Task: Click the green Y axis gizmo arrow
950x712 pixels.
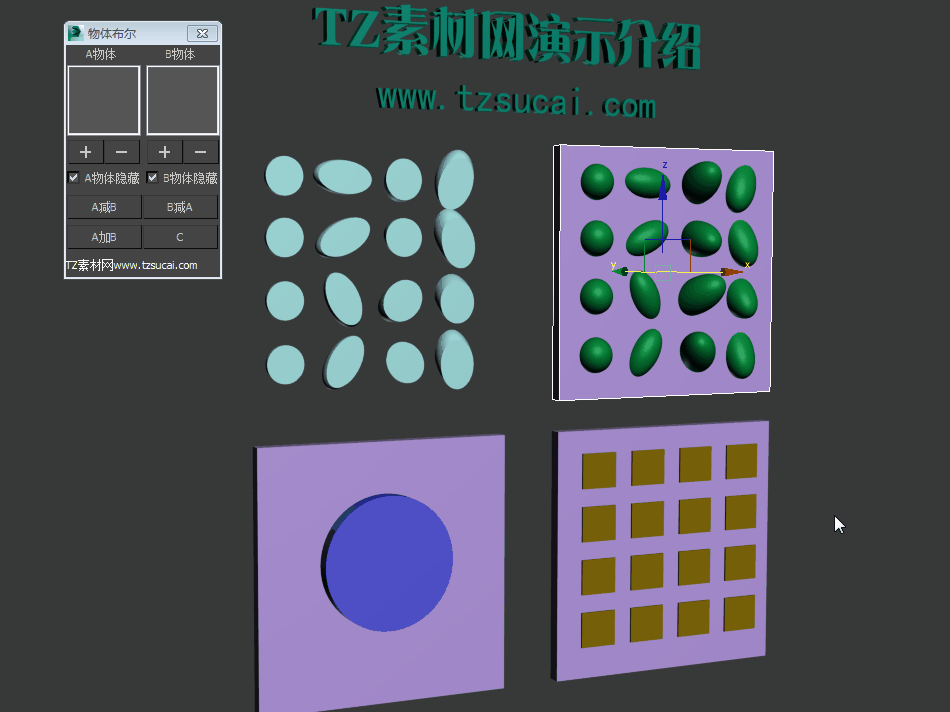Action: [620, 271]
